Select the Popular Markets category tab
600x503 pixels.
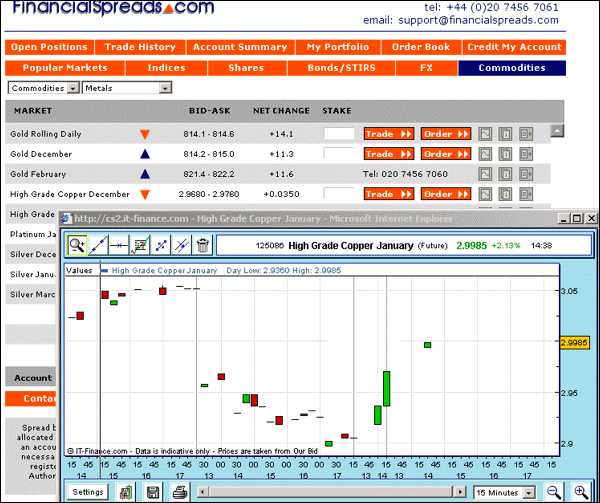pos(65,68)
